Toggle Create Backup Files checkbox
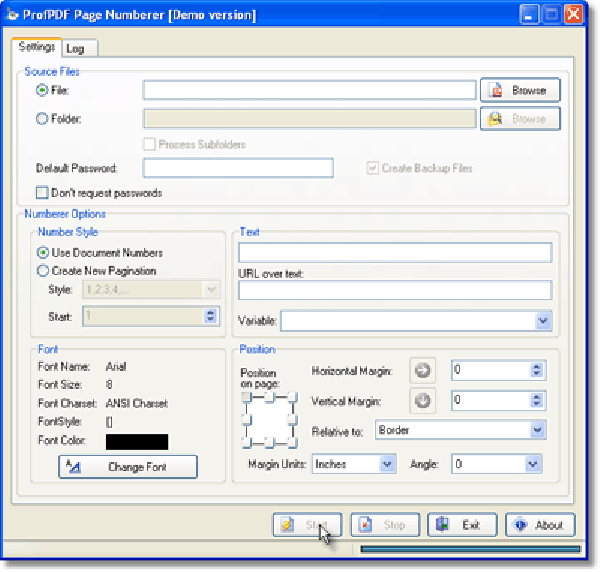This screenshot has height=572, width=600. (372, 168)
